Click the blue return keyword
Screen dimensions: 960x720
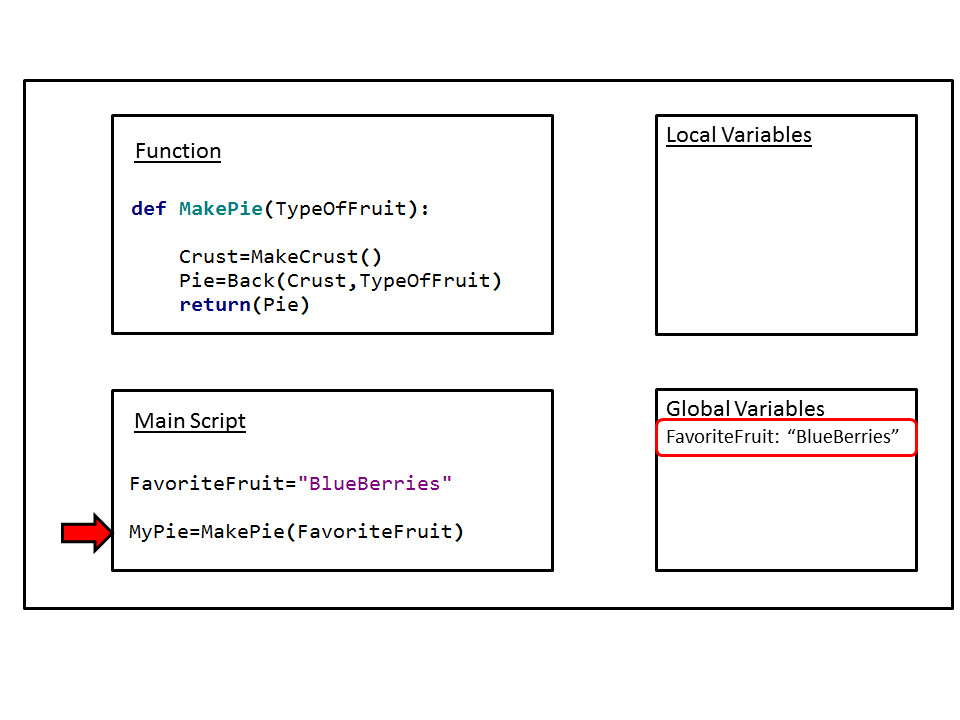pyautogui.click(x=214, y=305)
